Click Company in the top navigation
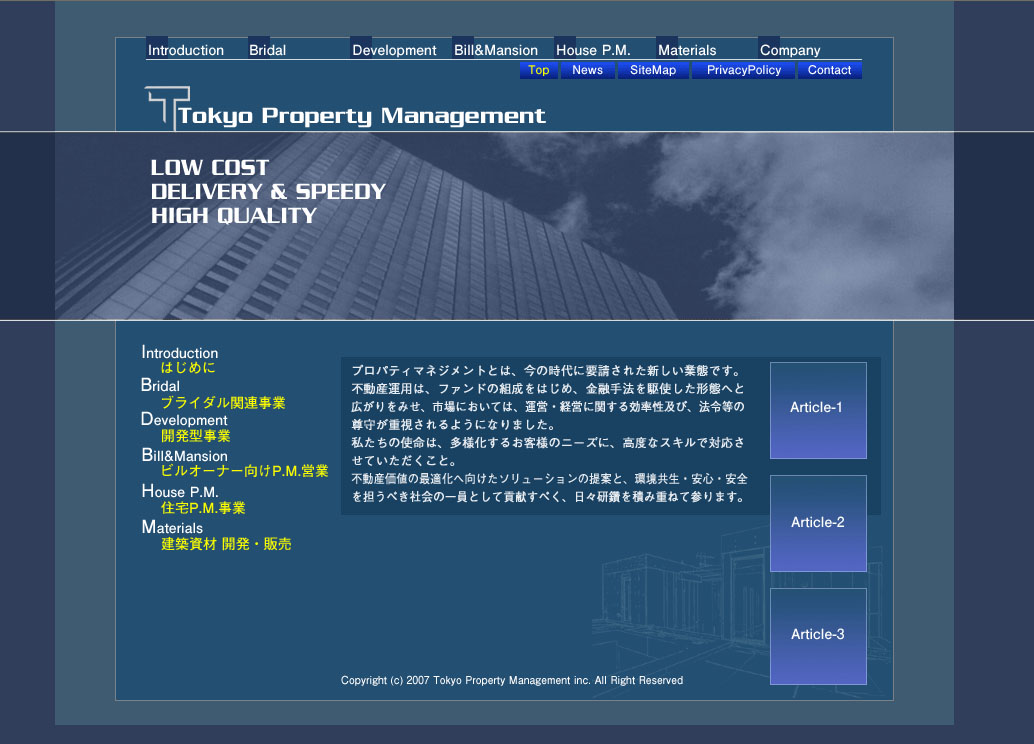 [790, 50]
